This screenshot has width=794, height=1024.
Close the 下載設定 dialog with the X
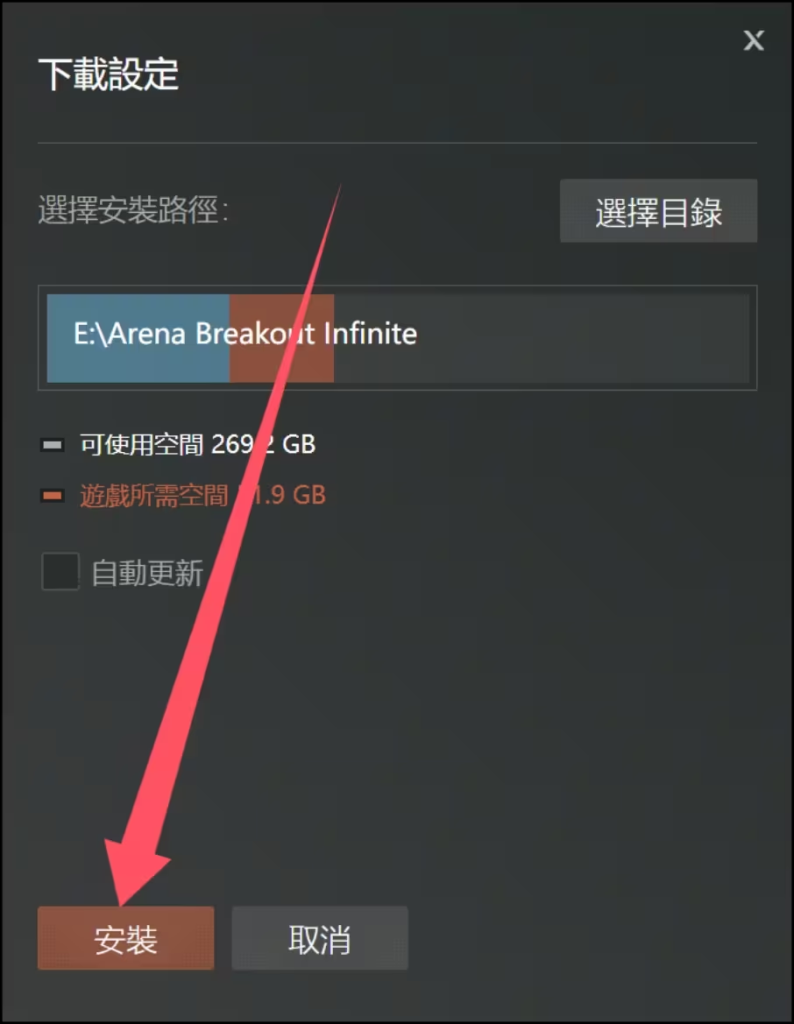(x=754, y=41)
